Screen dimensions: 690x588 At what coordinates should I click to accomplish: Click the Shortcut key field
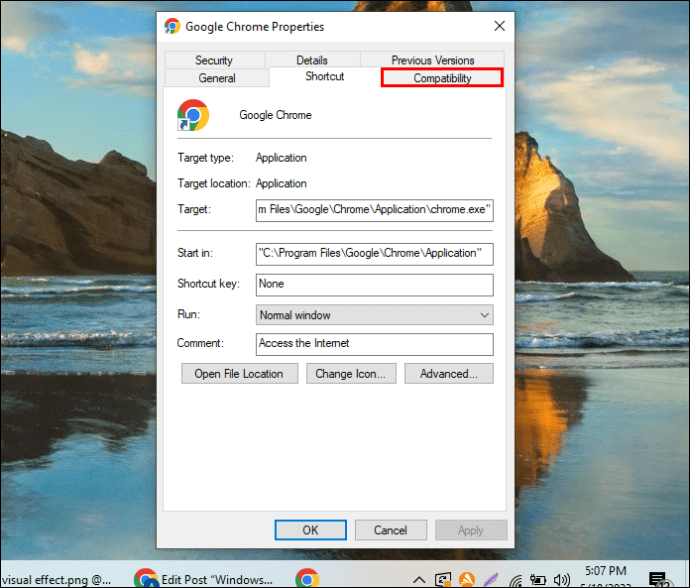point(374,285)
